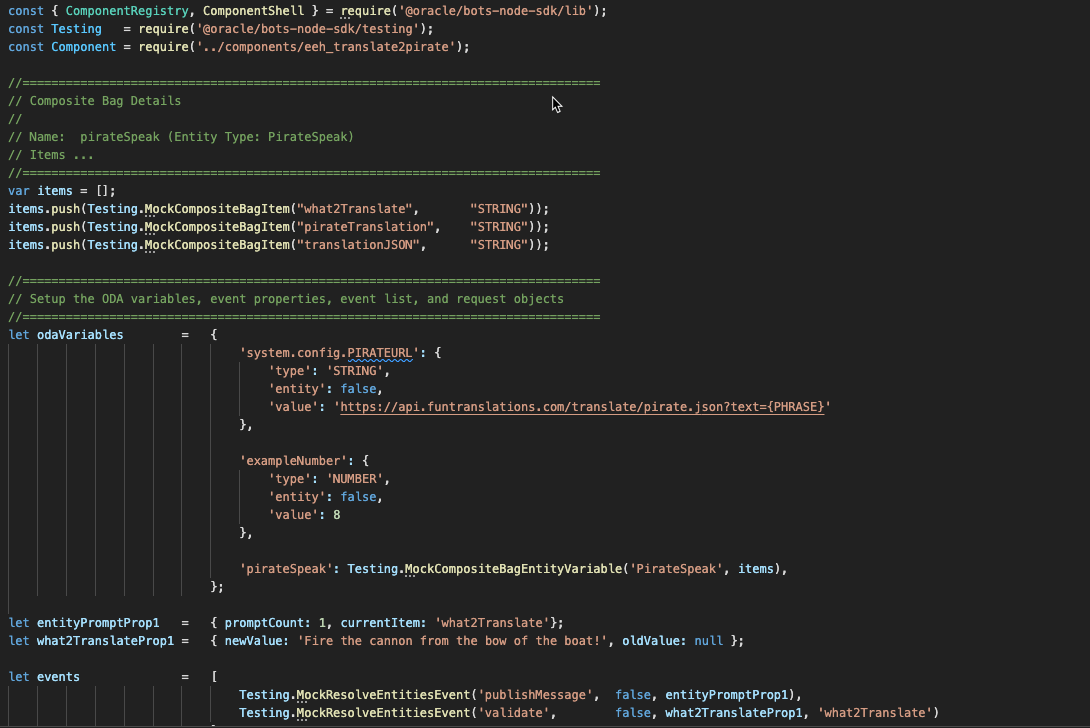Click the null oldValue literal

pyautogui.click(x=708, y=640)
